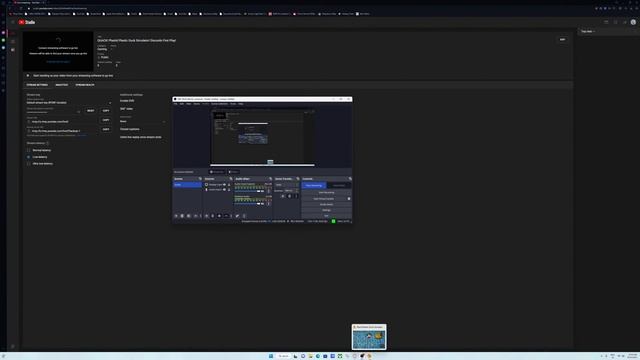
Task: Switch to the Analytics tab
Action: tap(62, 85)
